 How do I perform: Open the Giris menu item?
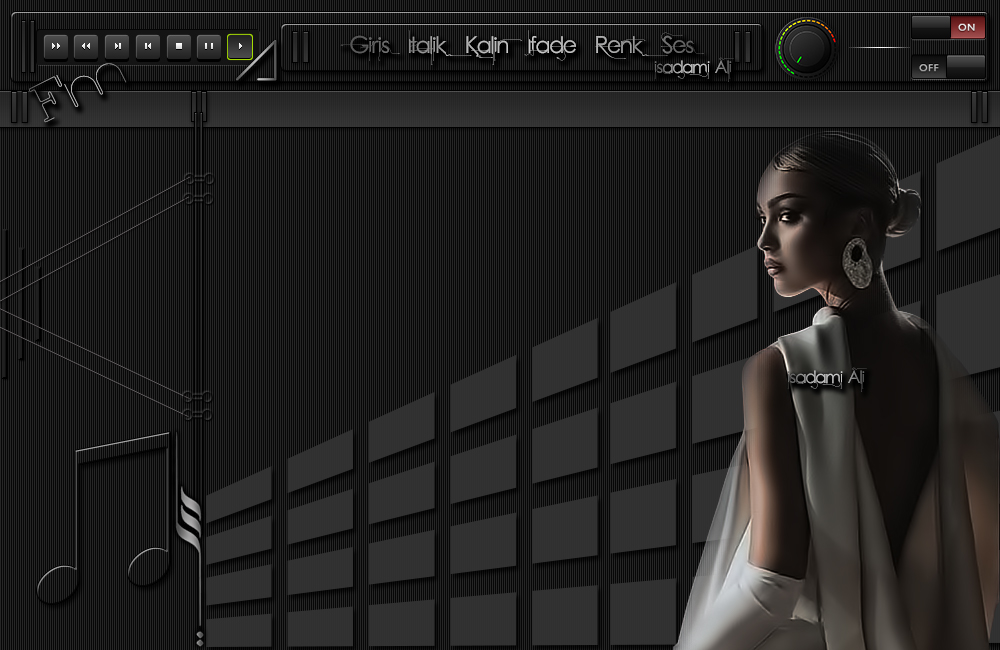(x=370, y=46)
